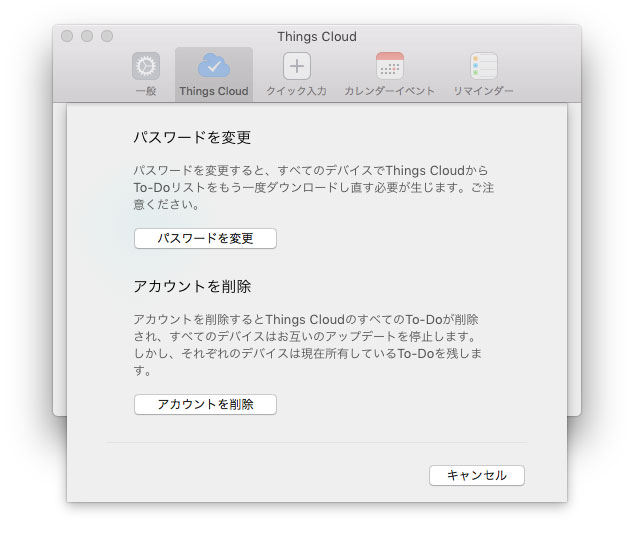This screenshot has height=557, width=633.
Task: Open the 一般 general preferences gear icon
Action: [x=146, y=66]
